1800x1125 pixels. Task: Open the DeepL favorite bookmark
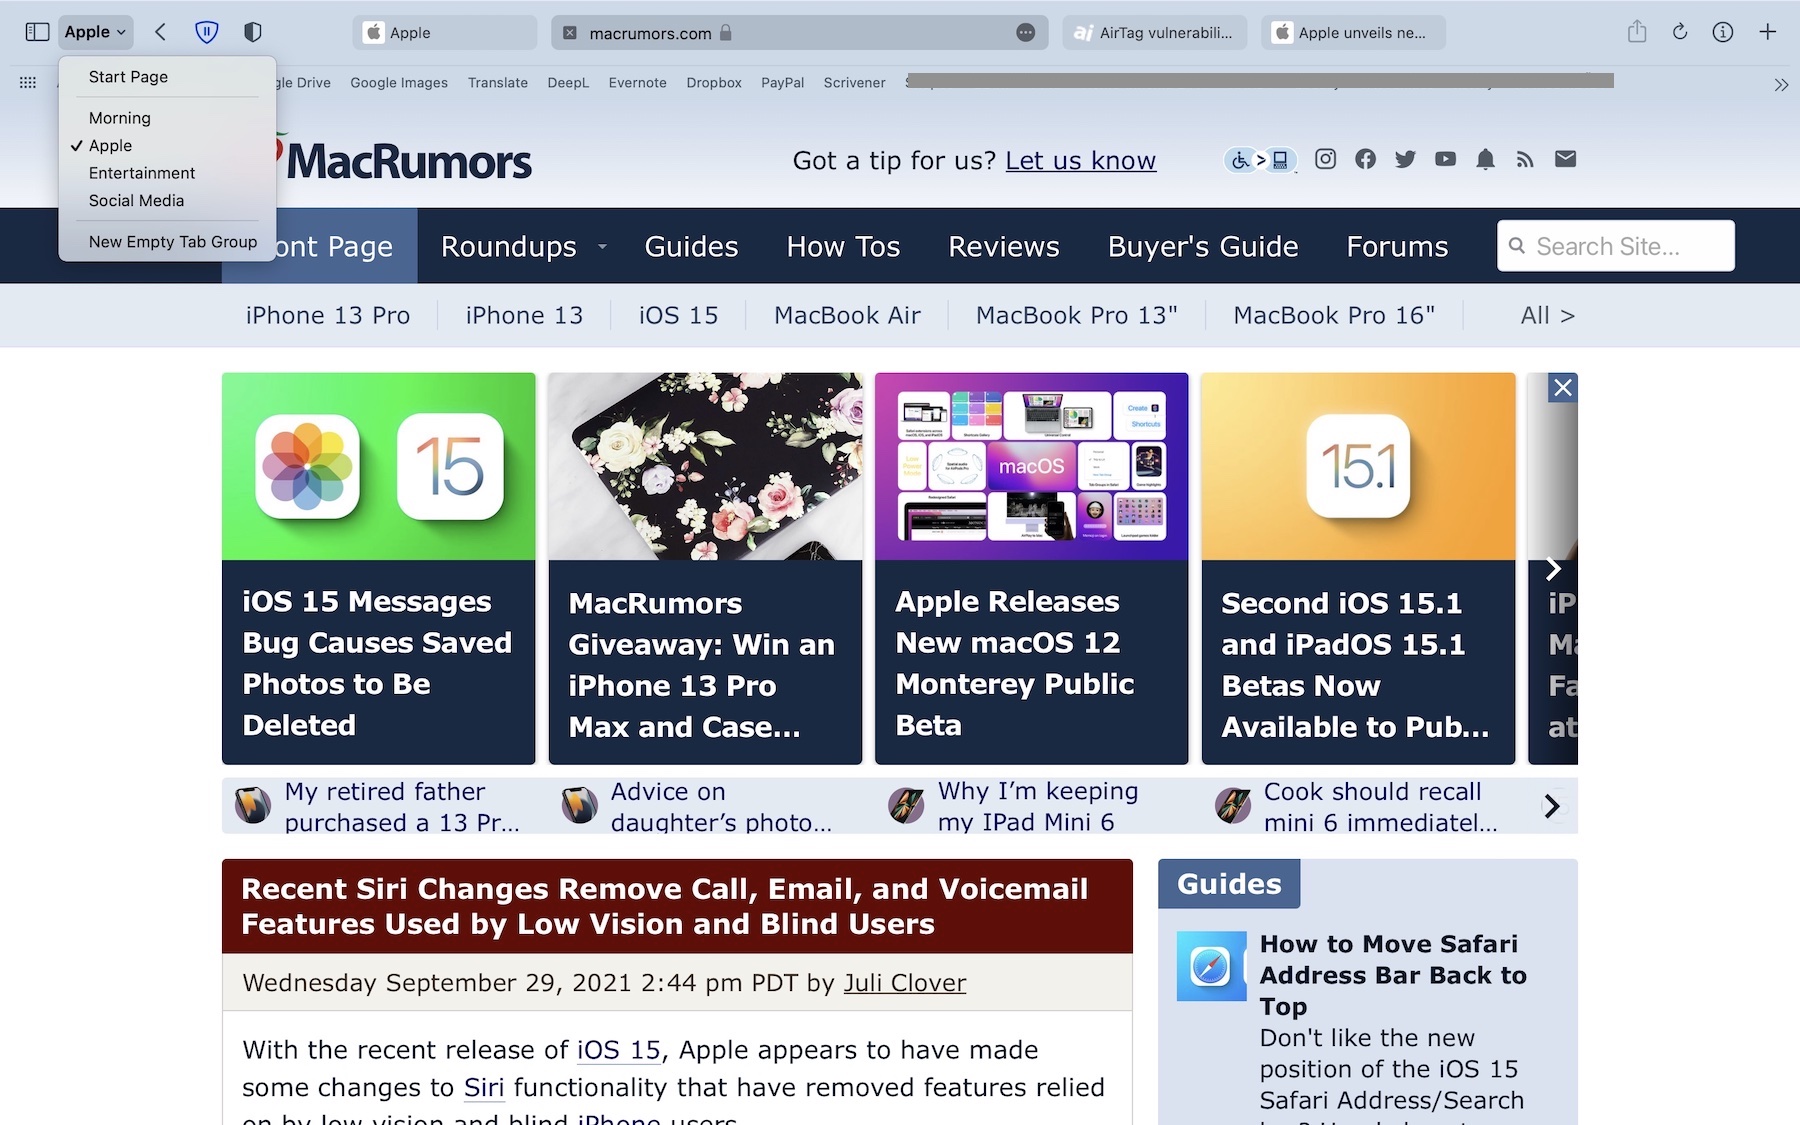click(568, 83)
